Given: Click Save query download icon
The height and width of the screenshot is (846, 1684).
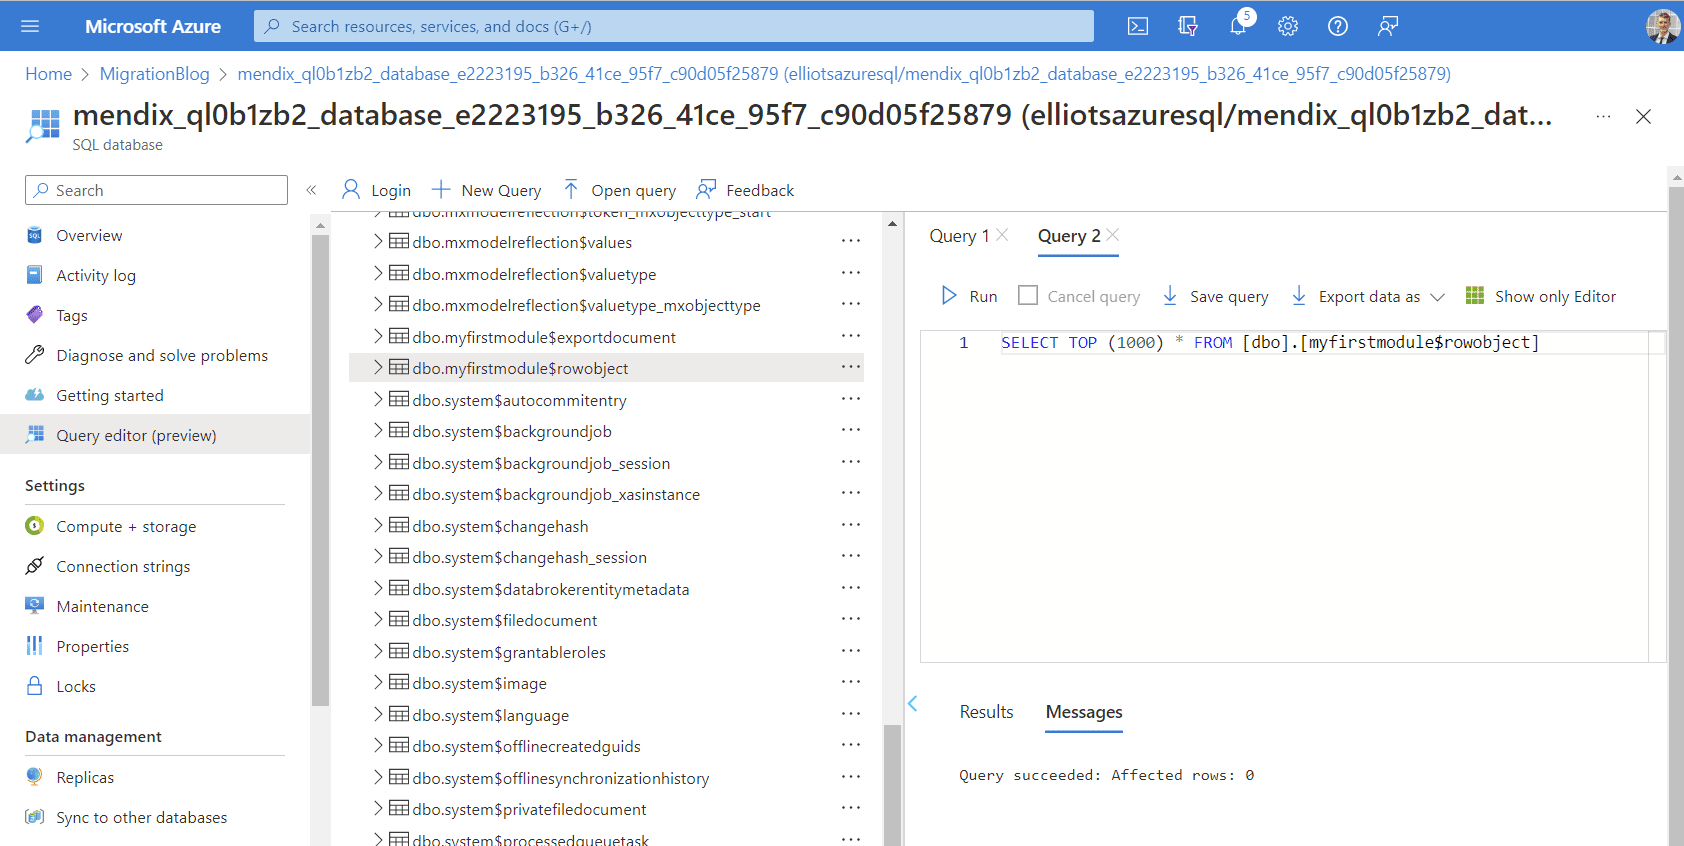Looking at the screenshot, I should pyautogui.click(x=1170, y=296).
